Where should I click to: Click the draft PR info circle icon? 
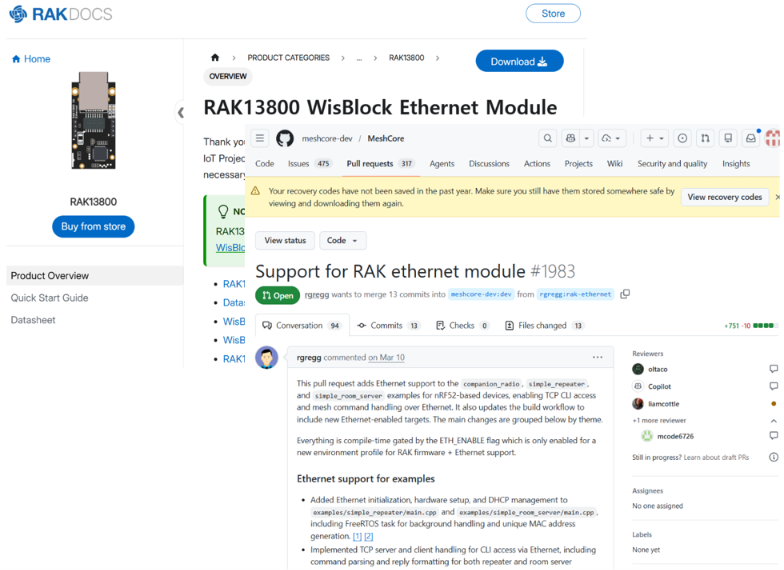(774, 457)
